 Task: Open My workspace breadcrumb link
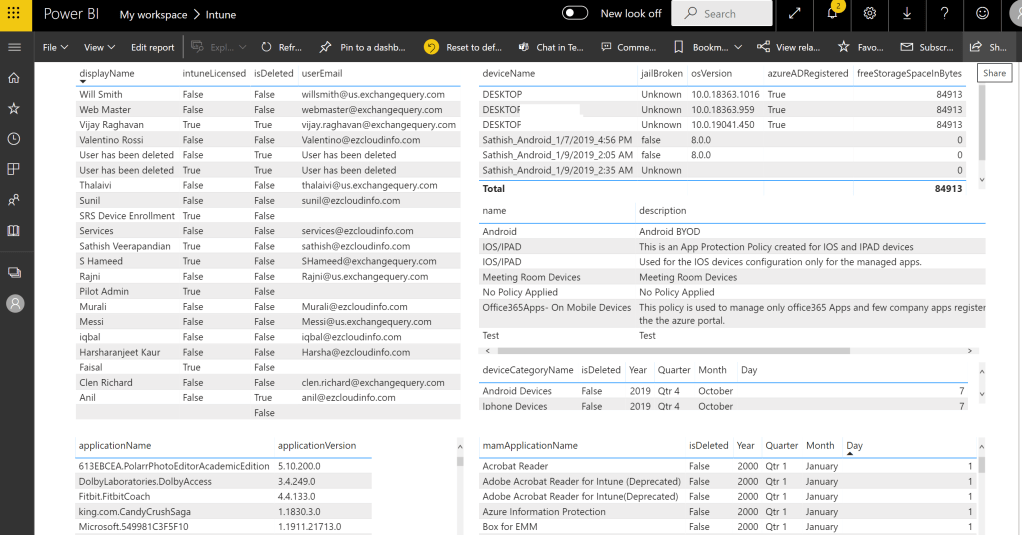(x=153, y=15)
